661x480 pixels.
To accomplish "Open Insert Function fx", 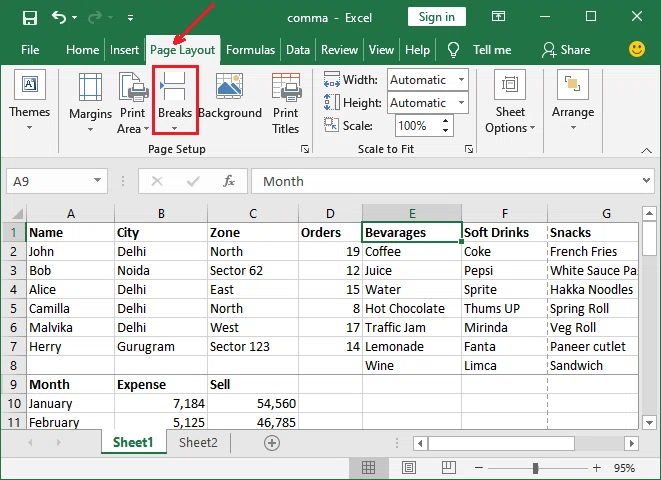I will pos(229,182).
